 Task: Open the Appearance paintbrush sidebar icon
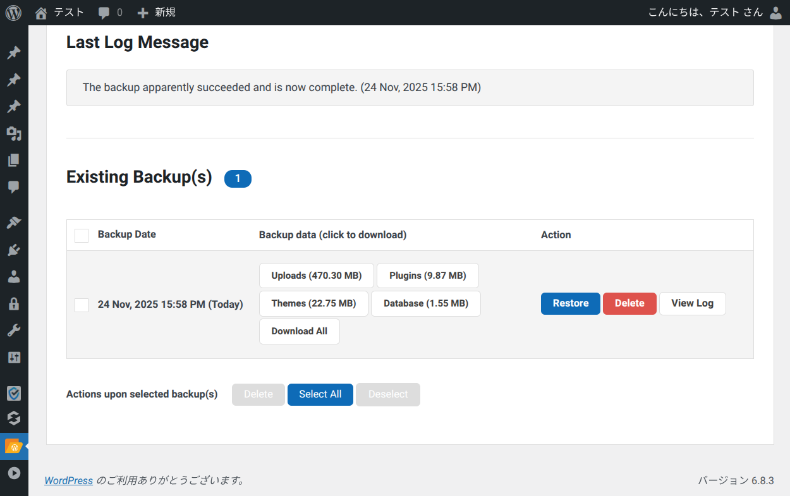click(x=14, y=223)
